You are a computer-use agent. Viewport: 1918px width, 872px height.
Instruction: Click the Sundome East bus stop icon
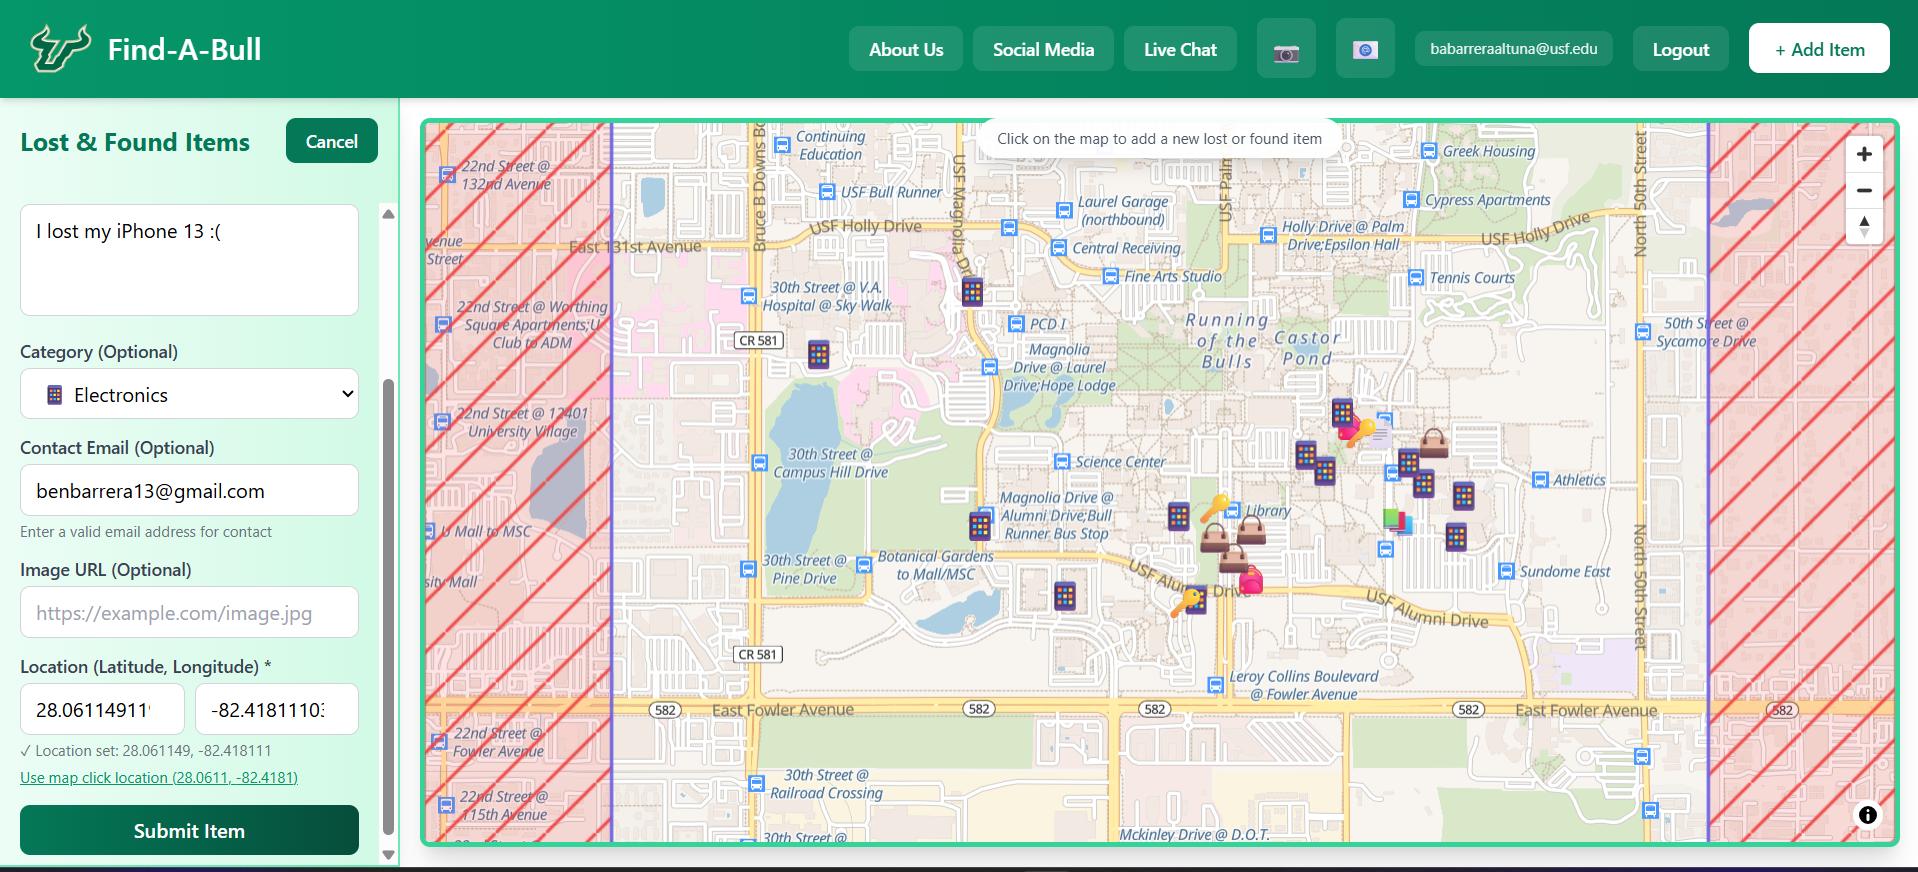point(1507,571)
